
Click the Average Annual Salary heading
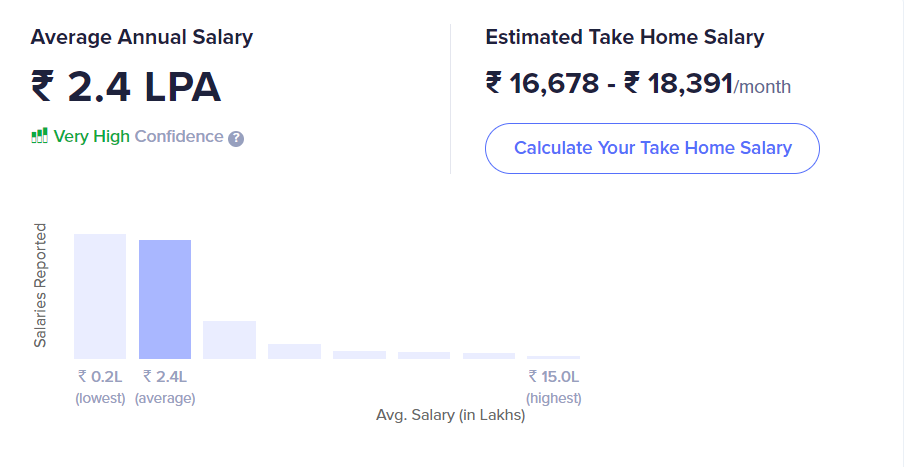[x=142, y=37]
